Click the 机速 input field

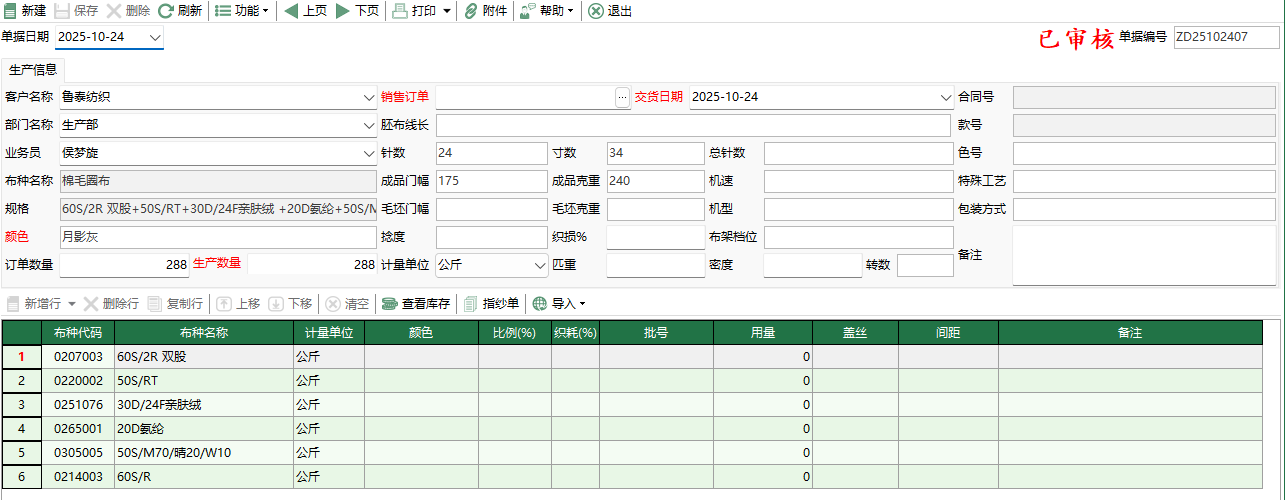[858, 181]
